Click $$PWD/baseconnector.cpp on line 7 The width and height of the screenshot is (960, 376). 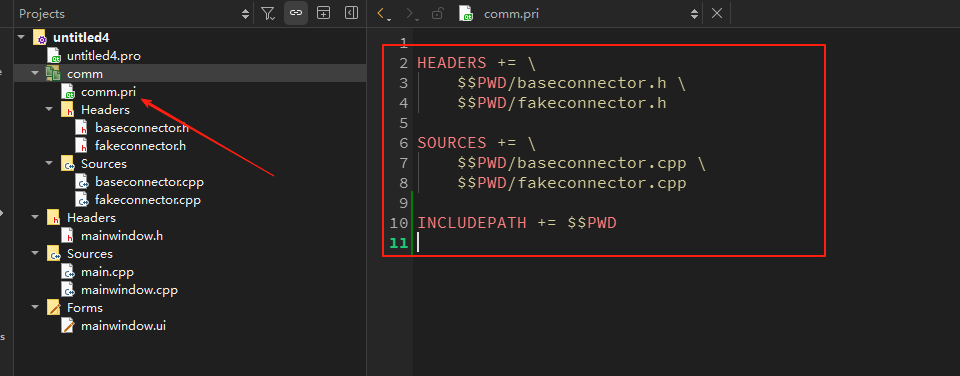[x=572, y=163]
